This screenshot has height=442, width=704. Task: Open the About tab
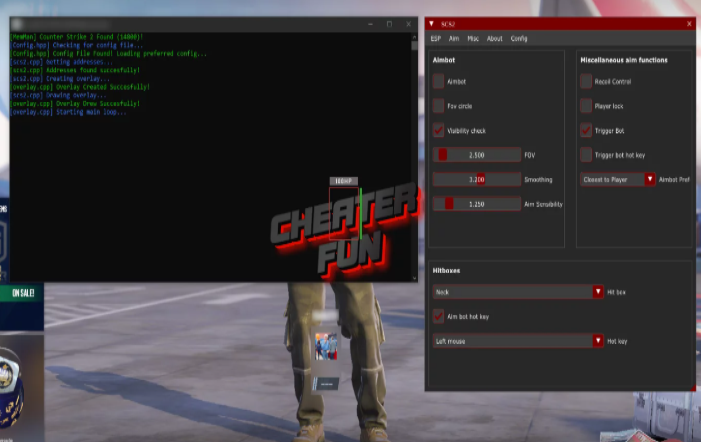pos(494,39)
